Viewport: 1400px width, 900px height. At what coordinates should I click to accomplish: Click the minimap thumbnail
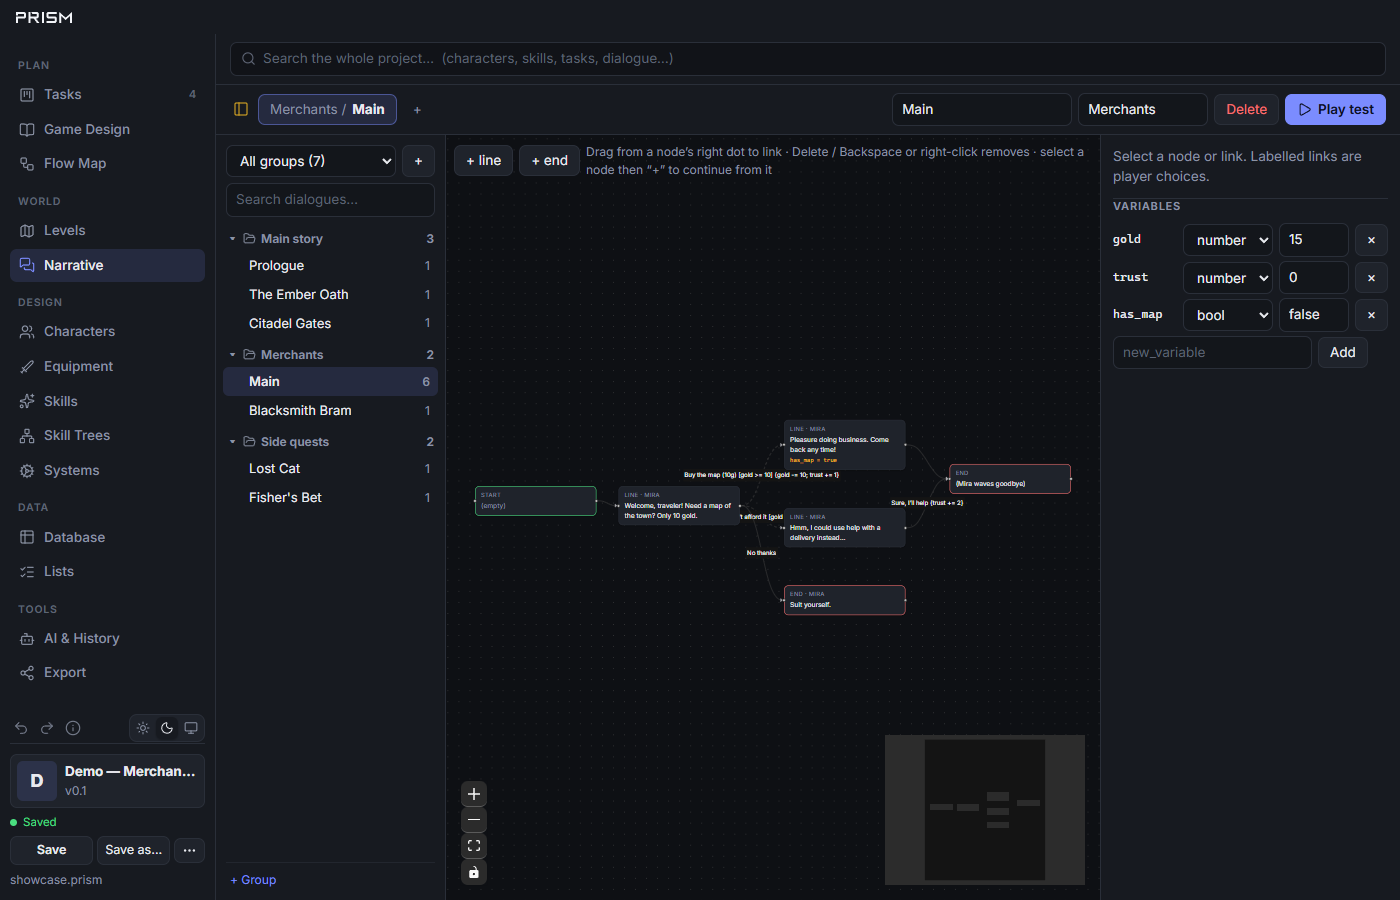tap(985, 810)
